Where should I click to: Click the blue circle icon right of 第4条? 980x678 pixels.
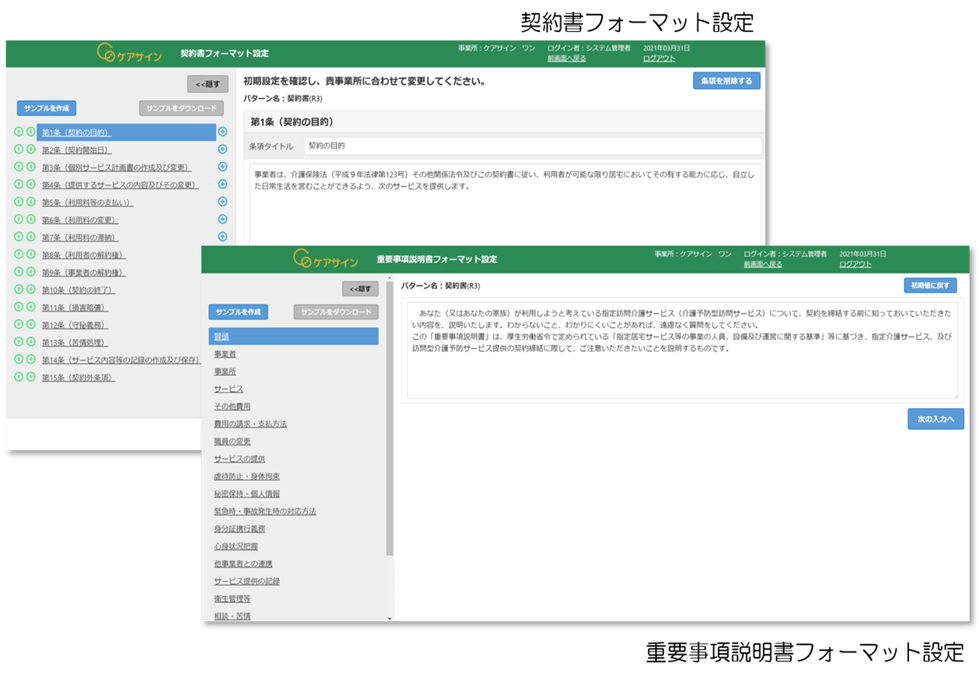pos(222,185)
